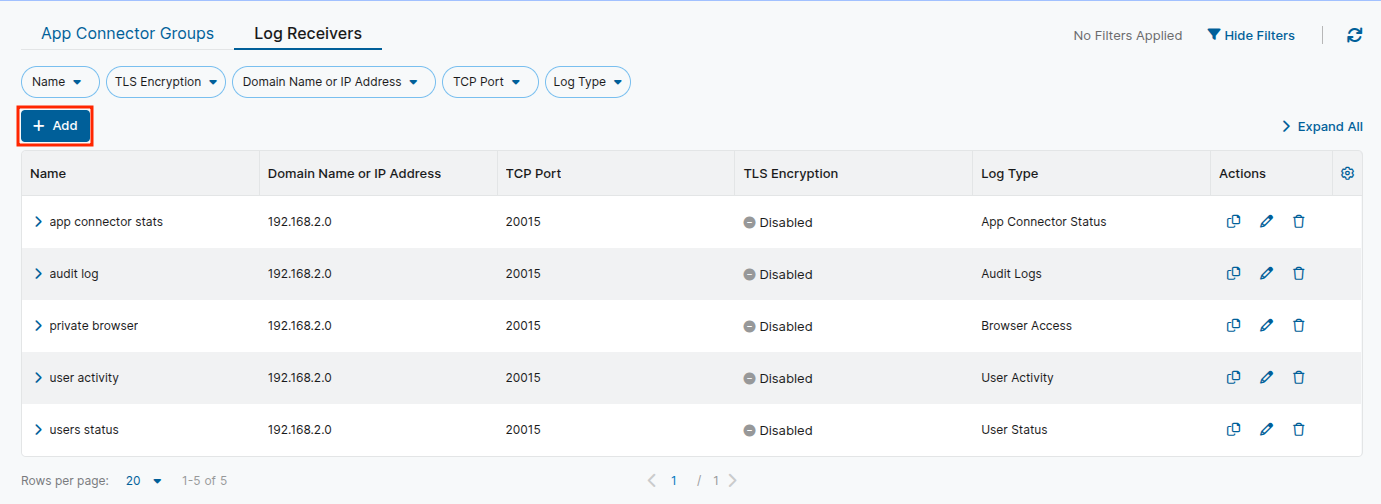
Task: Edit the audit log receiver
Action: tap(1266, 274)
